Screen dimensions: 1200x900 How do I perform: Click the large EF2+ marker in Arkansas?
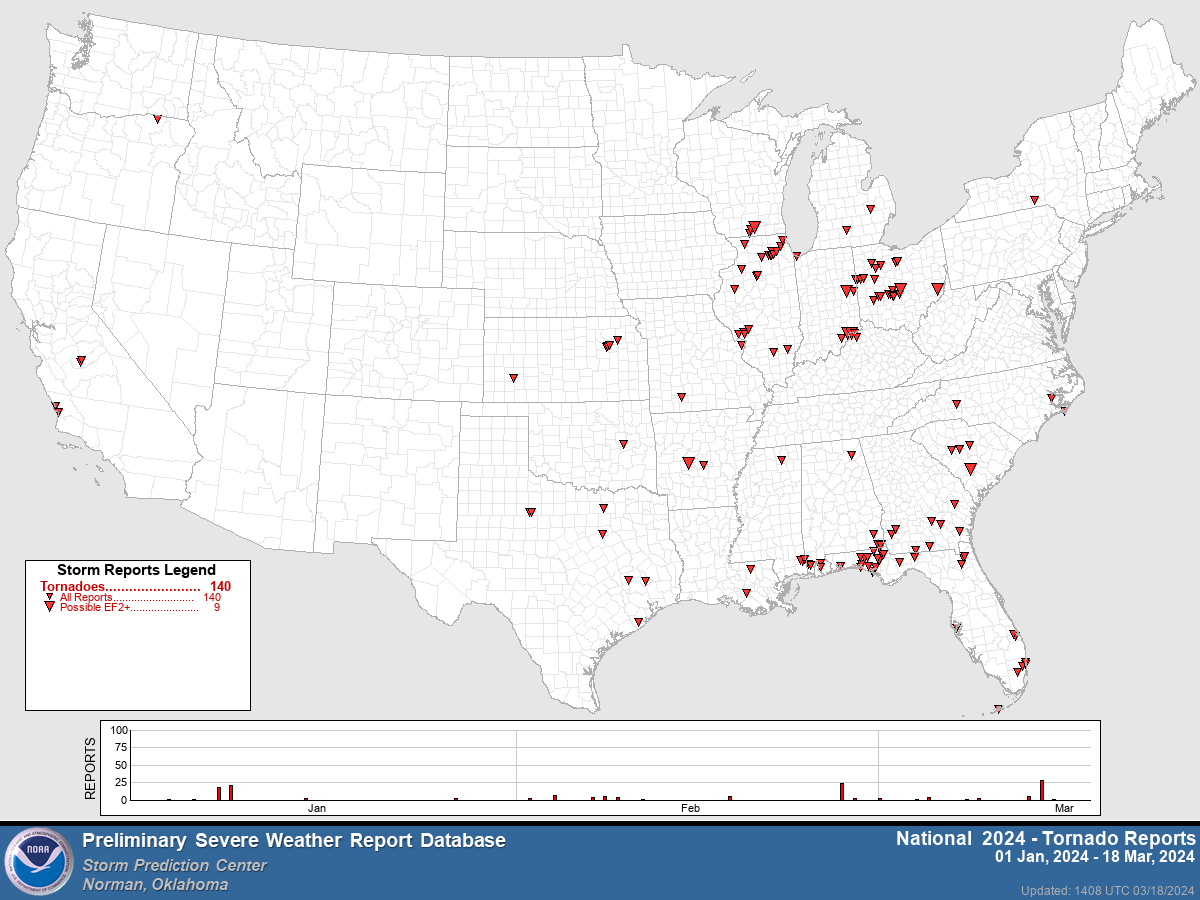tap(688, 462)
